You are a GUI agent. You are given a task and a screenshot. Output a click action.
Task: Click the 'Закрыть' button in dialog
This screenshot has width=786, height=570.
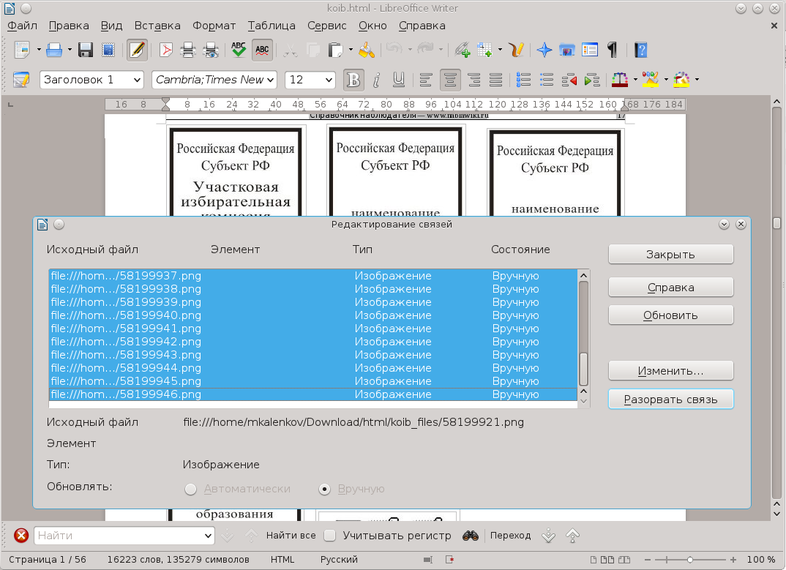(671, 254)
